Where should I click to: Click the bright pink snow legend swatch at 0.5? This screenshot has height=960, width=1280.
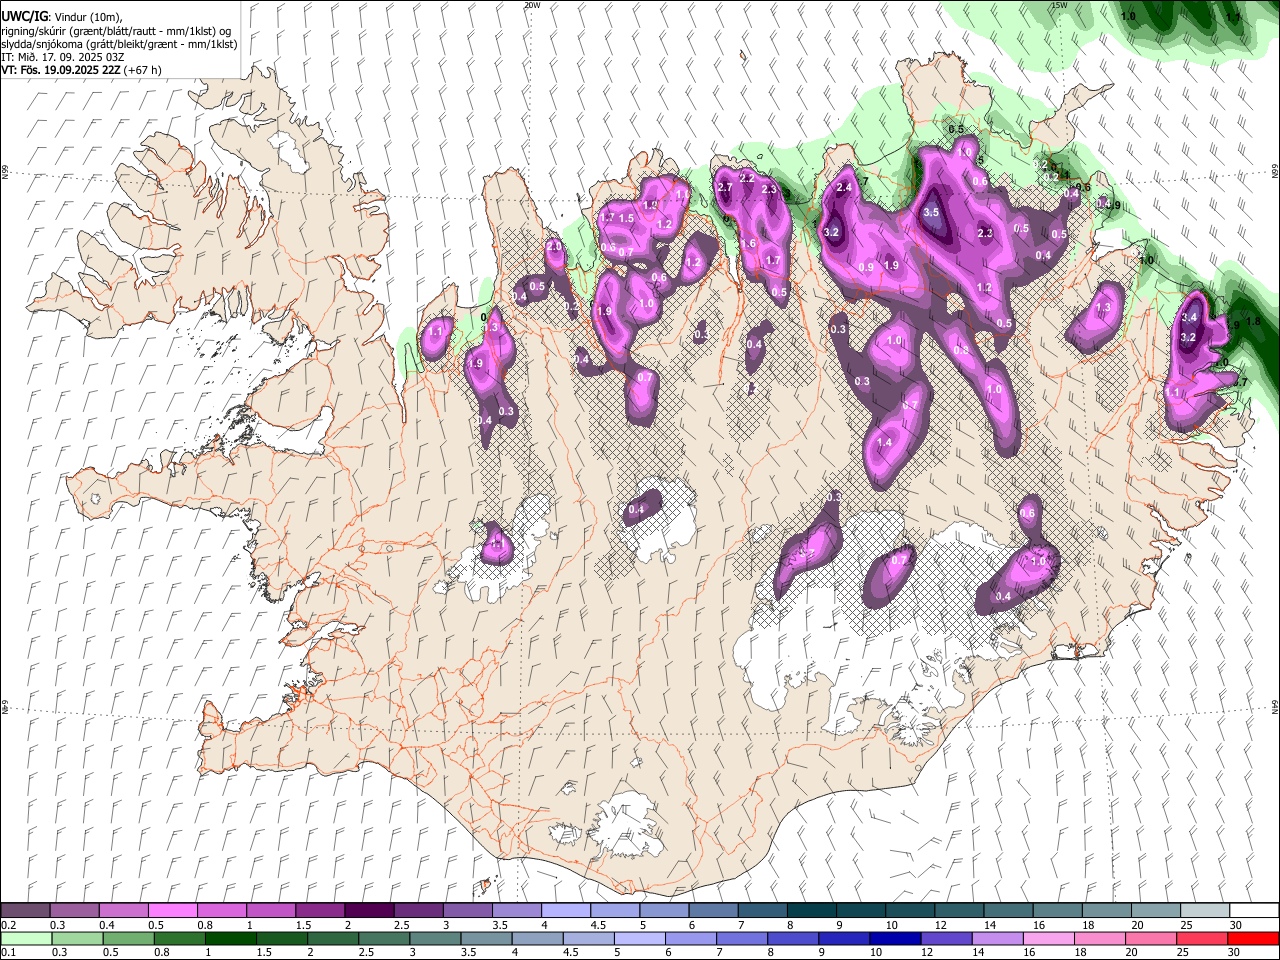pyautogui.click(x=172, y=910)
